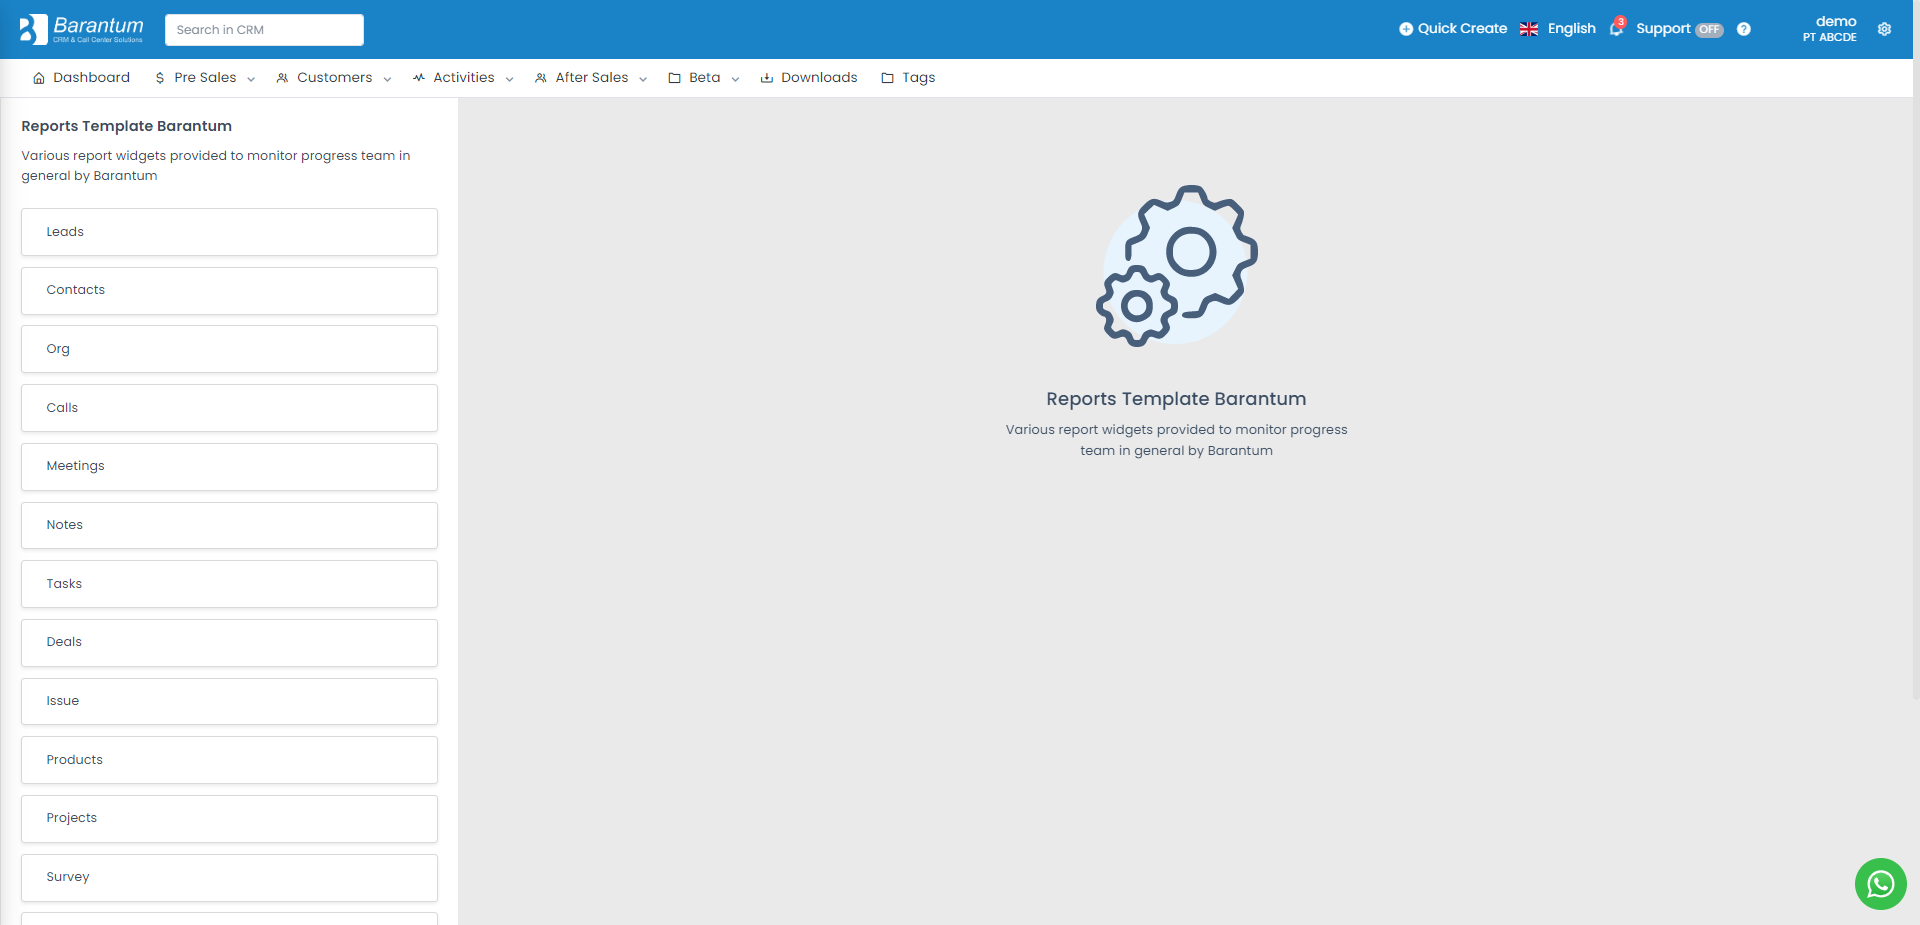
Task: Open the After Sales menu
Action: pos(591,78)
